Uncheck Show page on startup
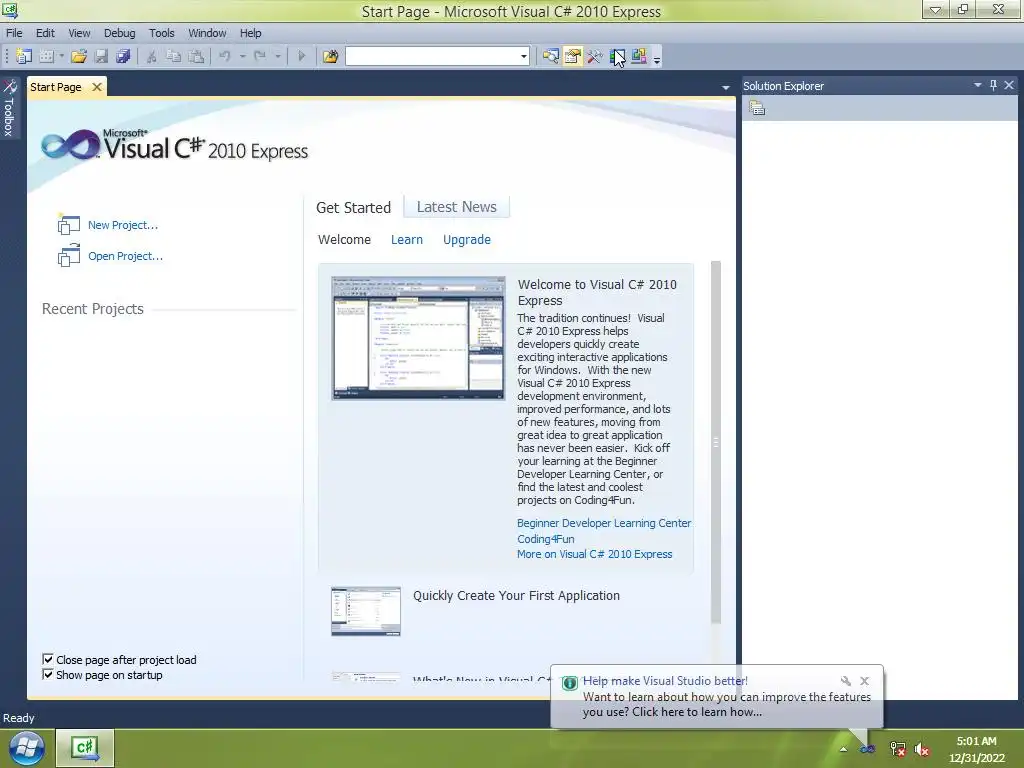The height and width of the screenshot is (768, 1024). coord(48,674)
